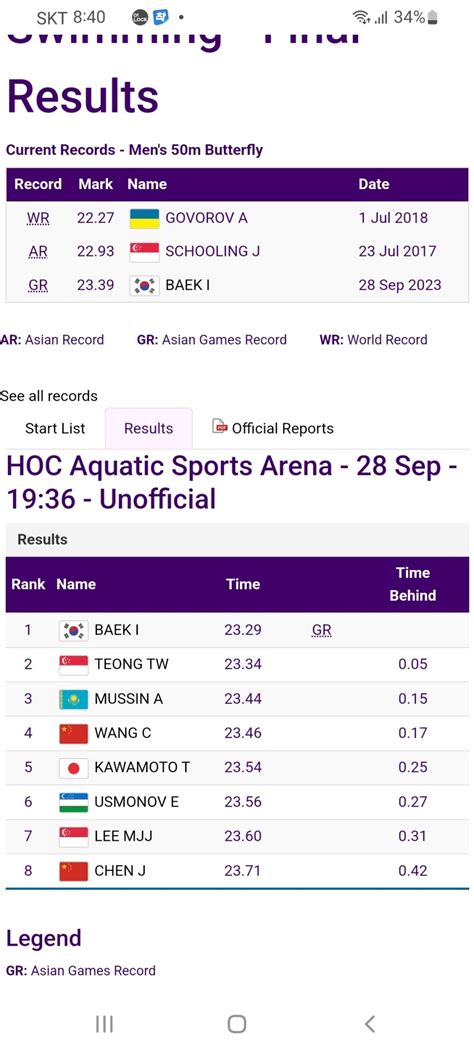This screenshot has width=474, height=1053.
Task: Select the Results tab
Action: [148, 428]
